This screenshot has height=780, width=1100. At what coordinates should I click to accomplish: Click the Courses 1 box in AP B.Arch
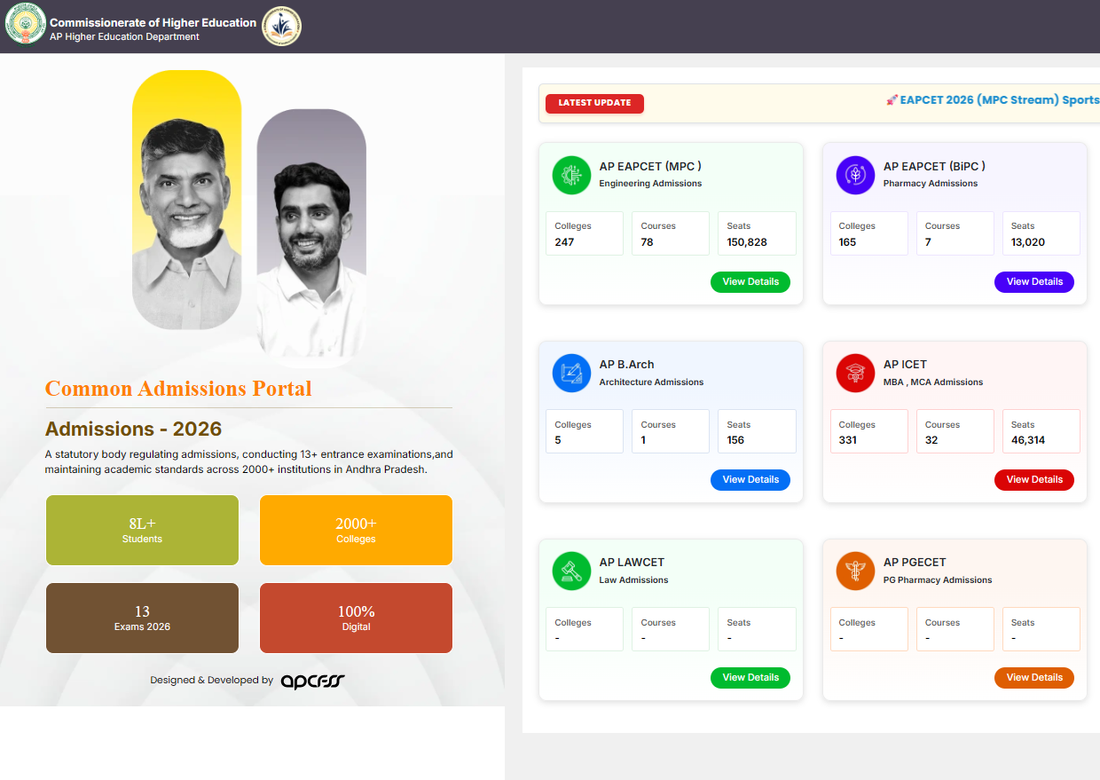tap(671, 431)
